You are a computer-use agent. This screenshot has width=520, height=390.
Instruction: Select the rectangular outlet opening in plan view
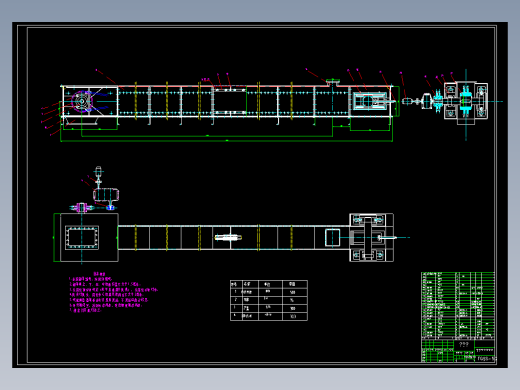(x=82, y=238)
